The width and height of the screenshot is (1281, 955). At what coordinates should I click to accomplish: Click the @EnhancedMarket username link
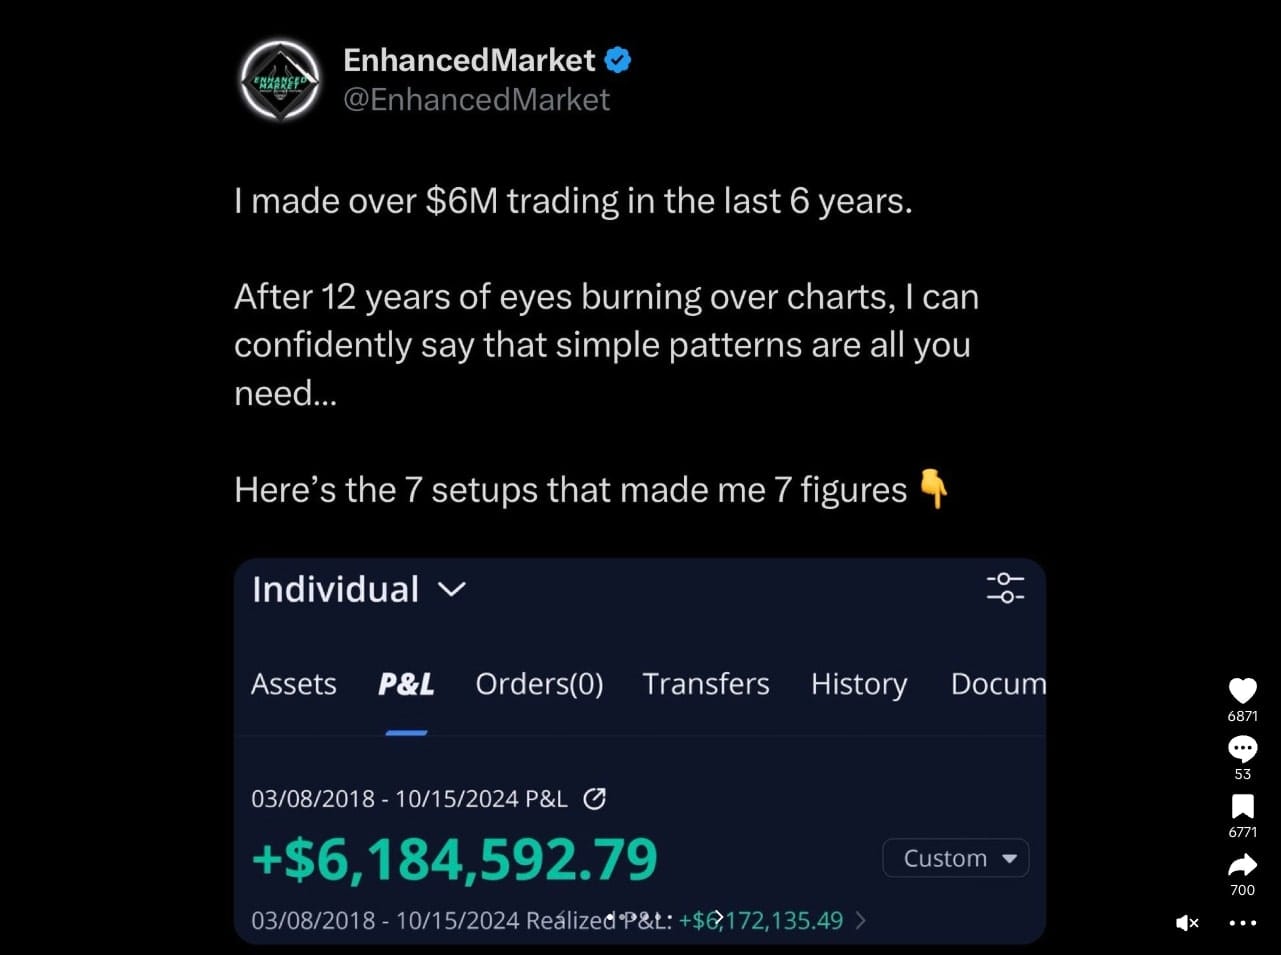pyautogui.click(x=477, y=99)
